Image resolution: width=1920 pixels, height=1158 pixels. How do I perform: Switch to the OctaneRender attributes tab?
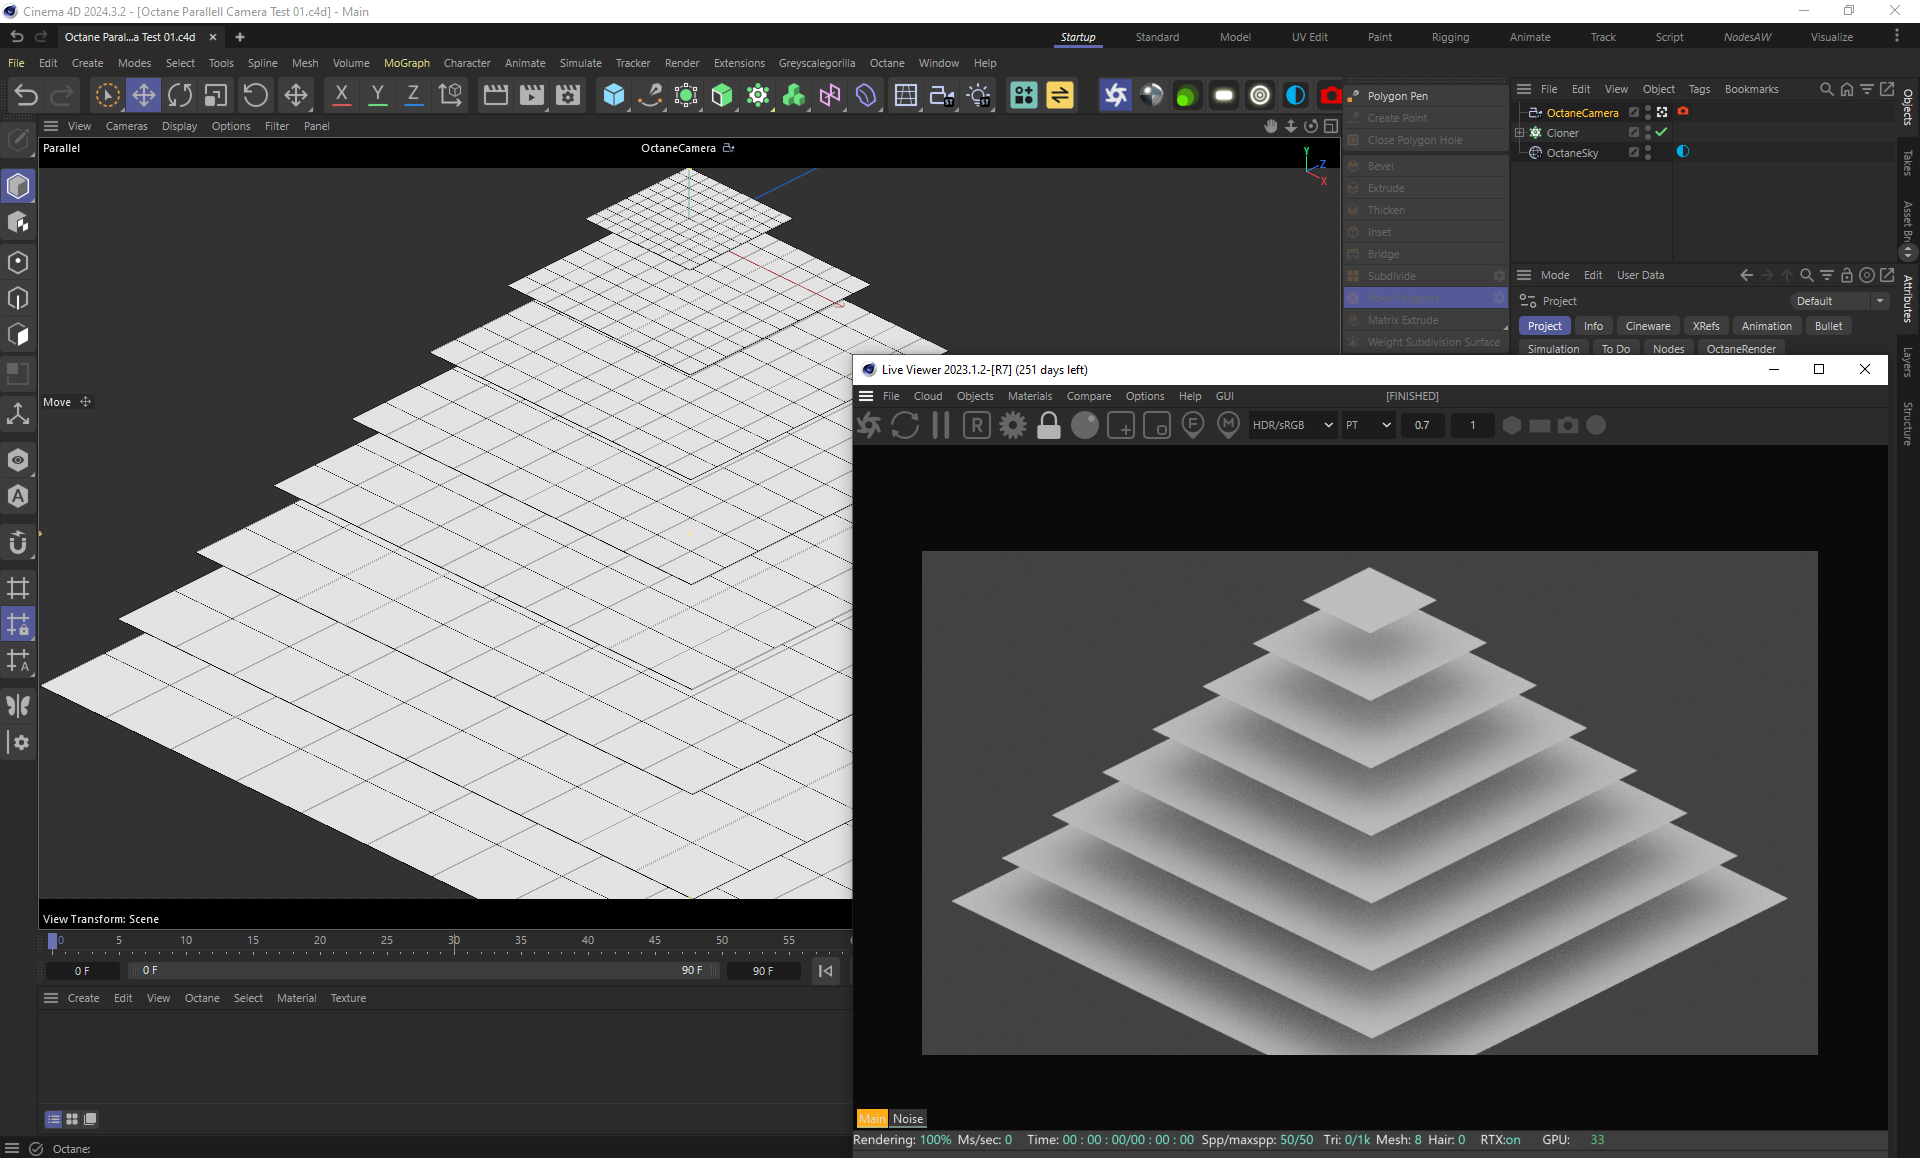tap(1741, 349)
